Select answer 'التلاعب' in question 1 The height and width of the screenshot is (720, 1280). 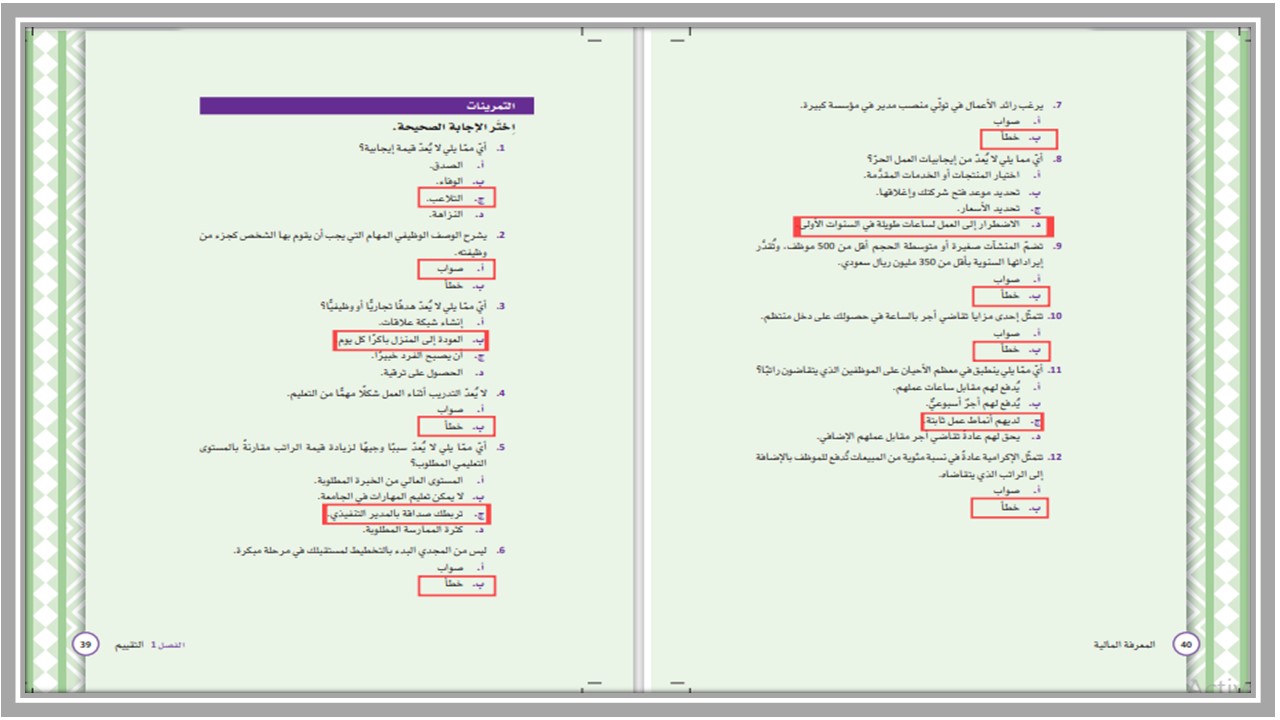456,199
